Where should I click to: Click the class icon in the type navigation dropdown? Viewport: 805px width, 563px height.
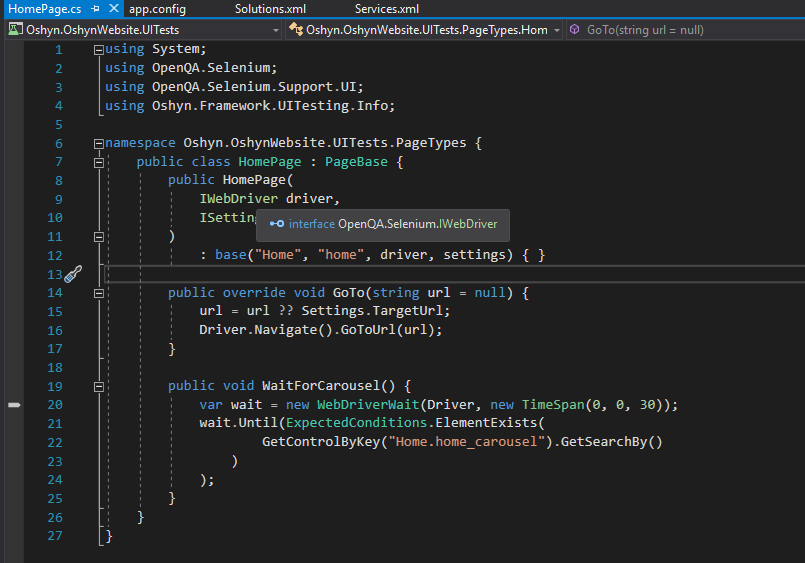[295, 30]
